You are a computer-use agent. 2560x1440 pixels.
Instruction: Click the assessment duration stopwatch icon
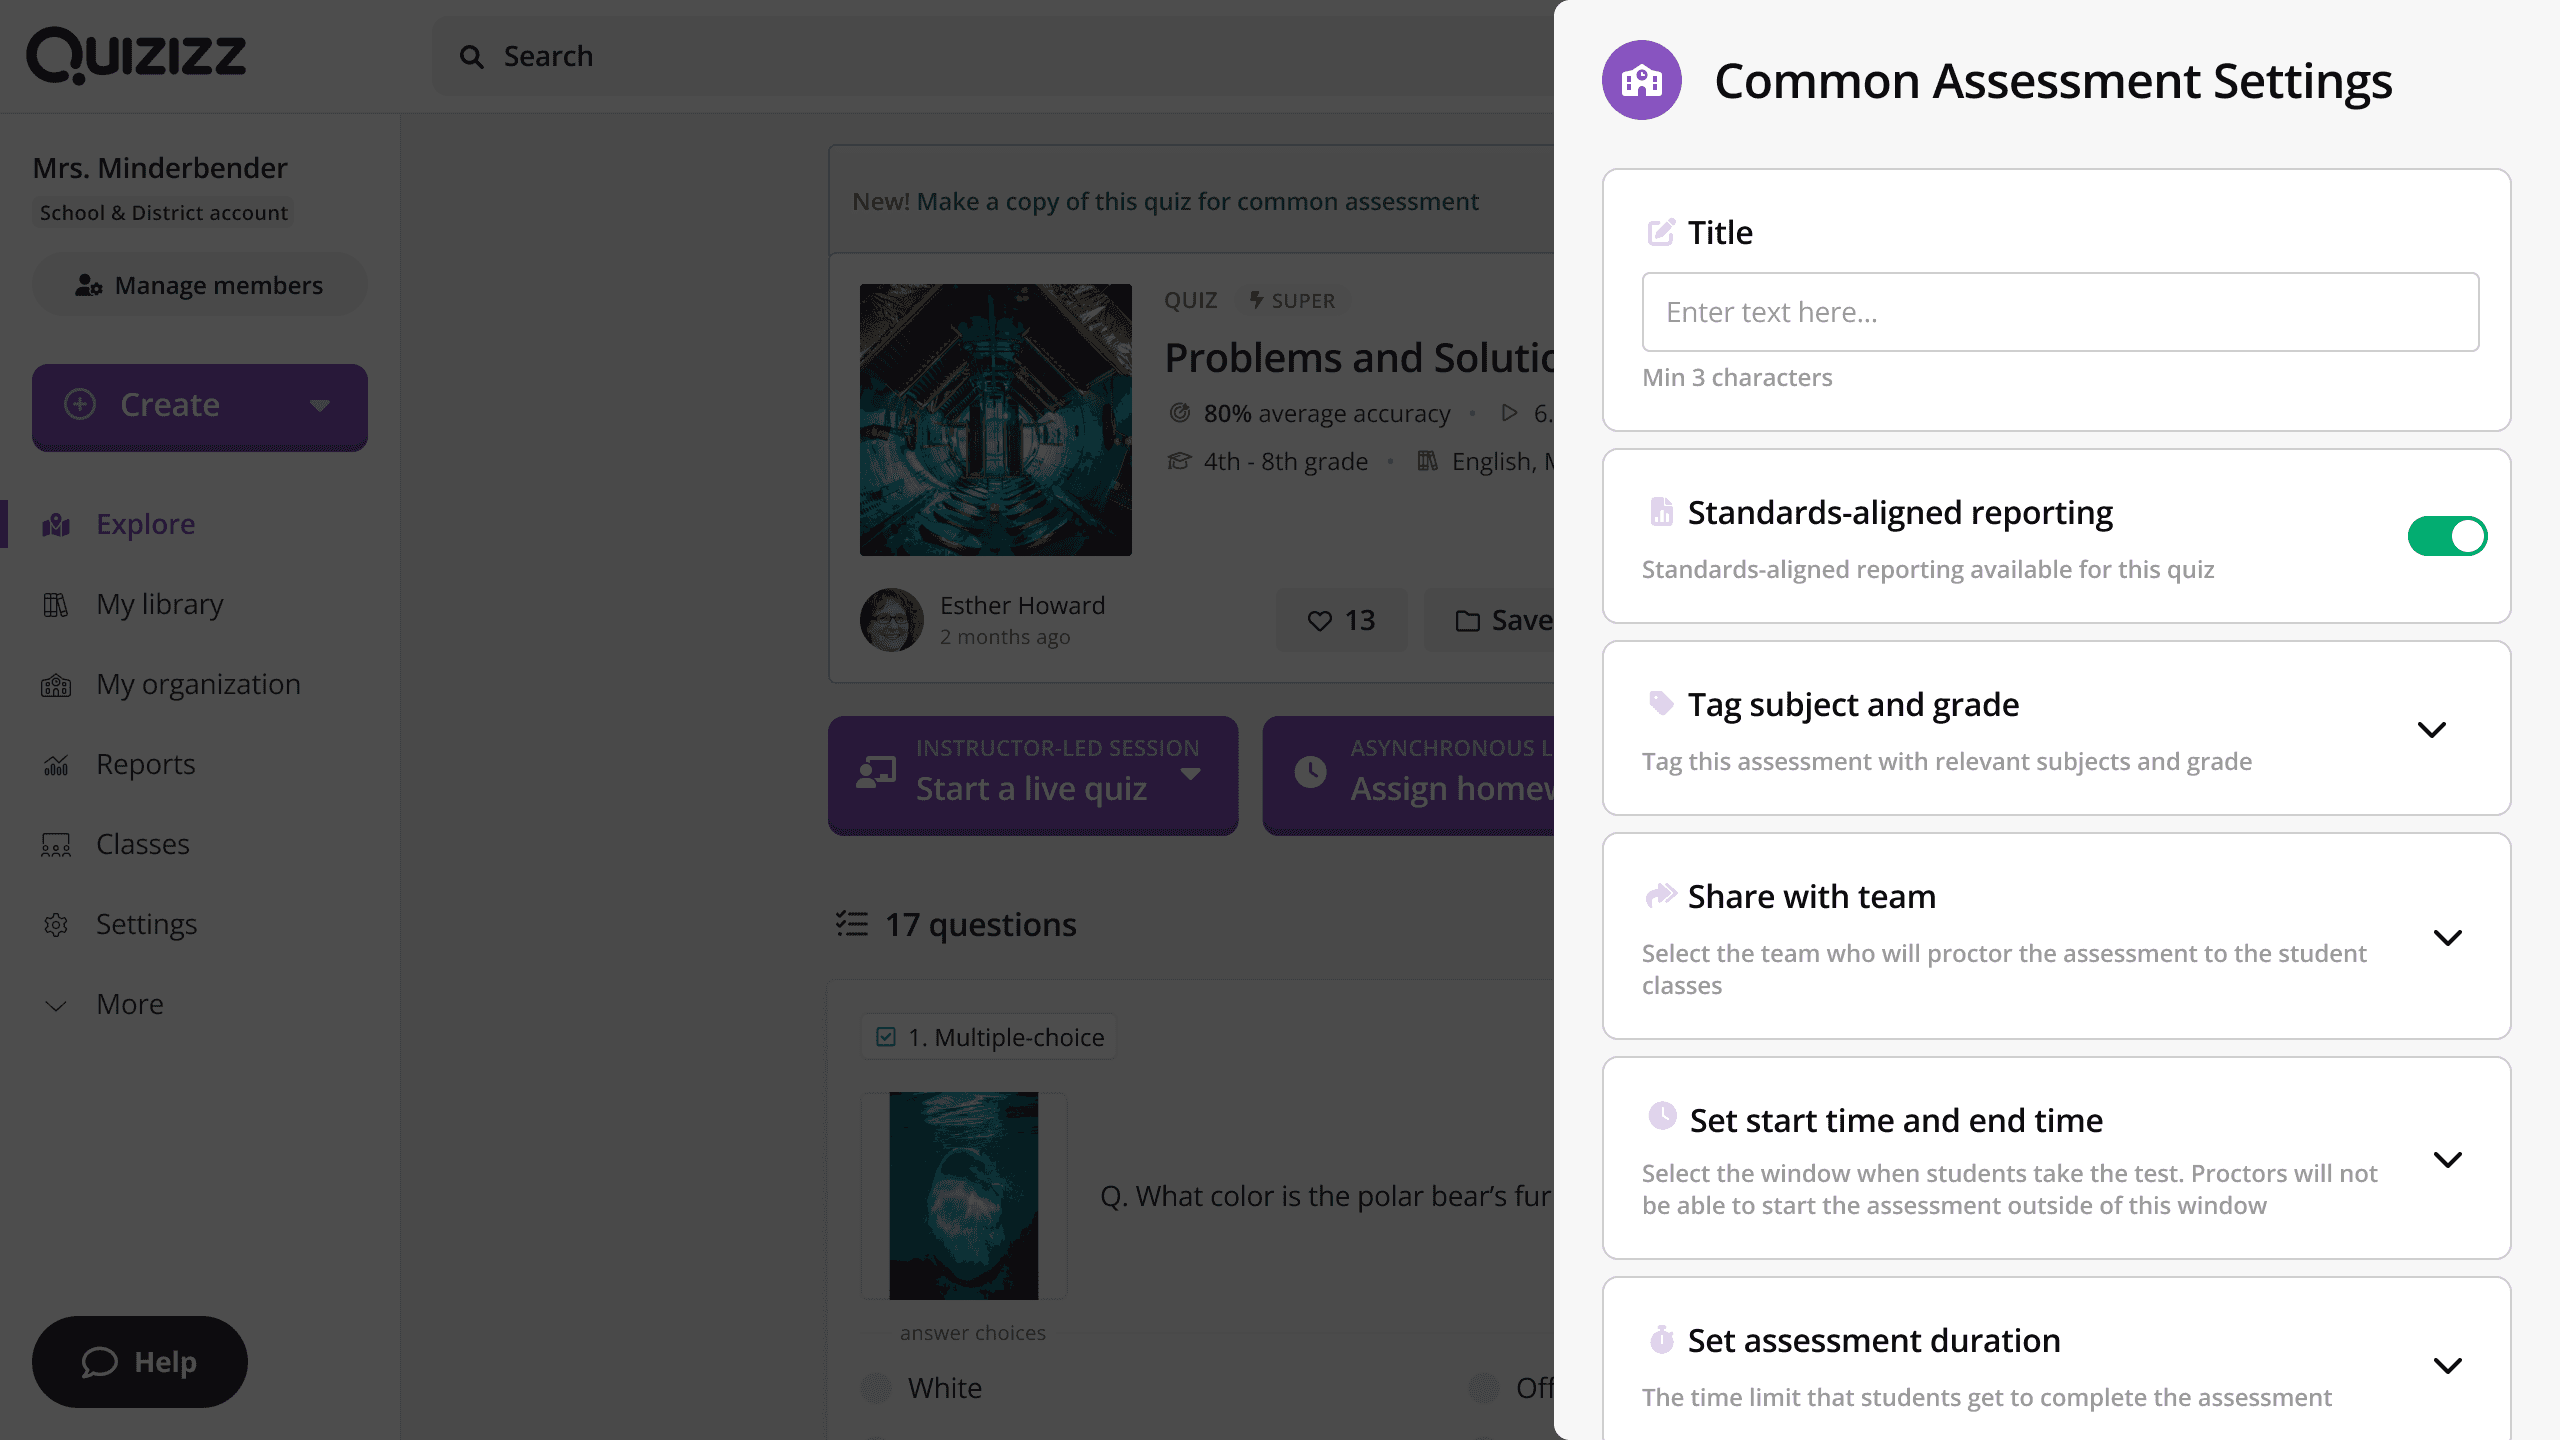[x=1661, y=1339]
